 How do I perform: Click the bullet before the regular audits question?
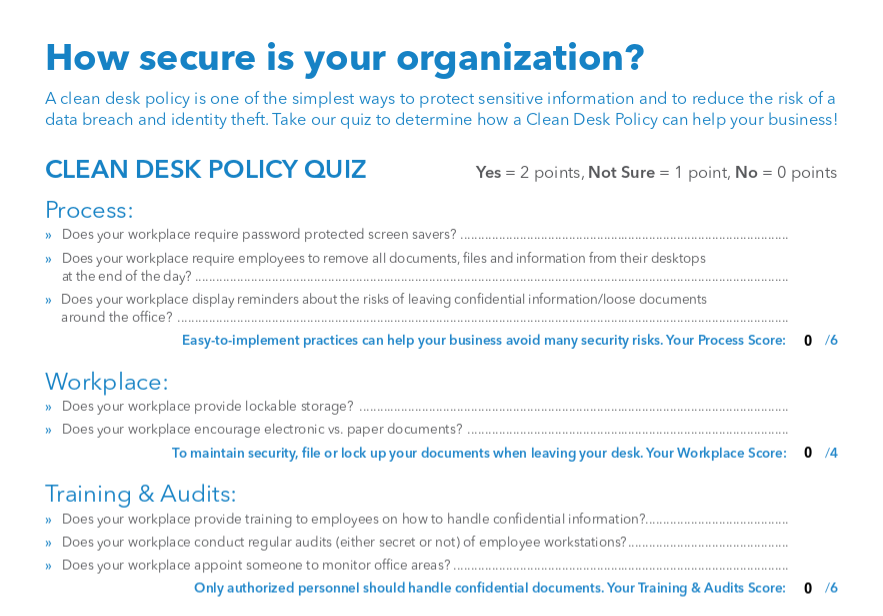click(x=49, y=543)
